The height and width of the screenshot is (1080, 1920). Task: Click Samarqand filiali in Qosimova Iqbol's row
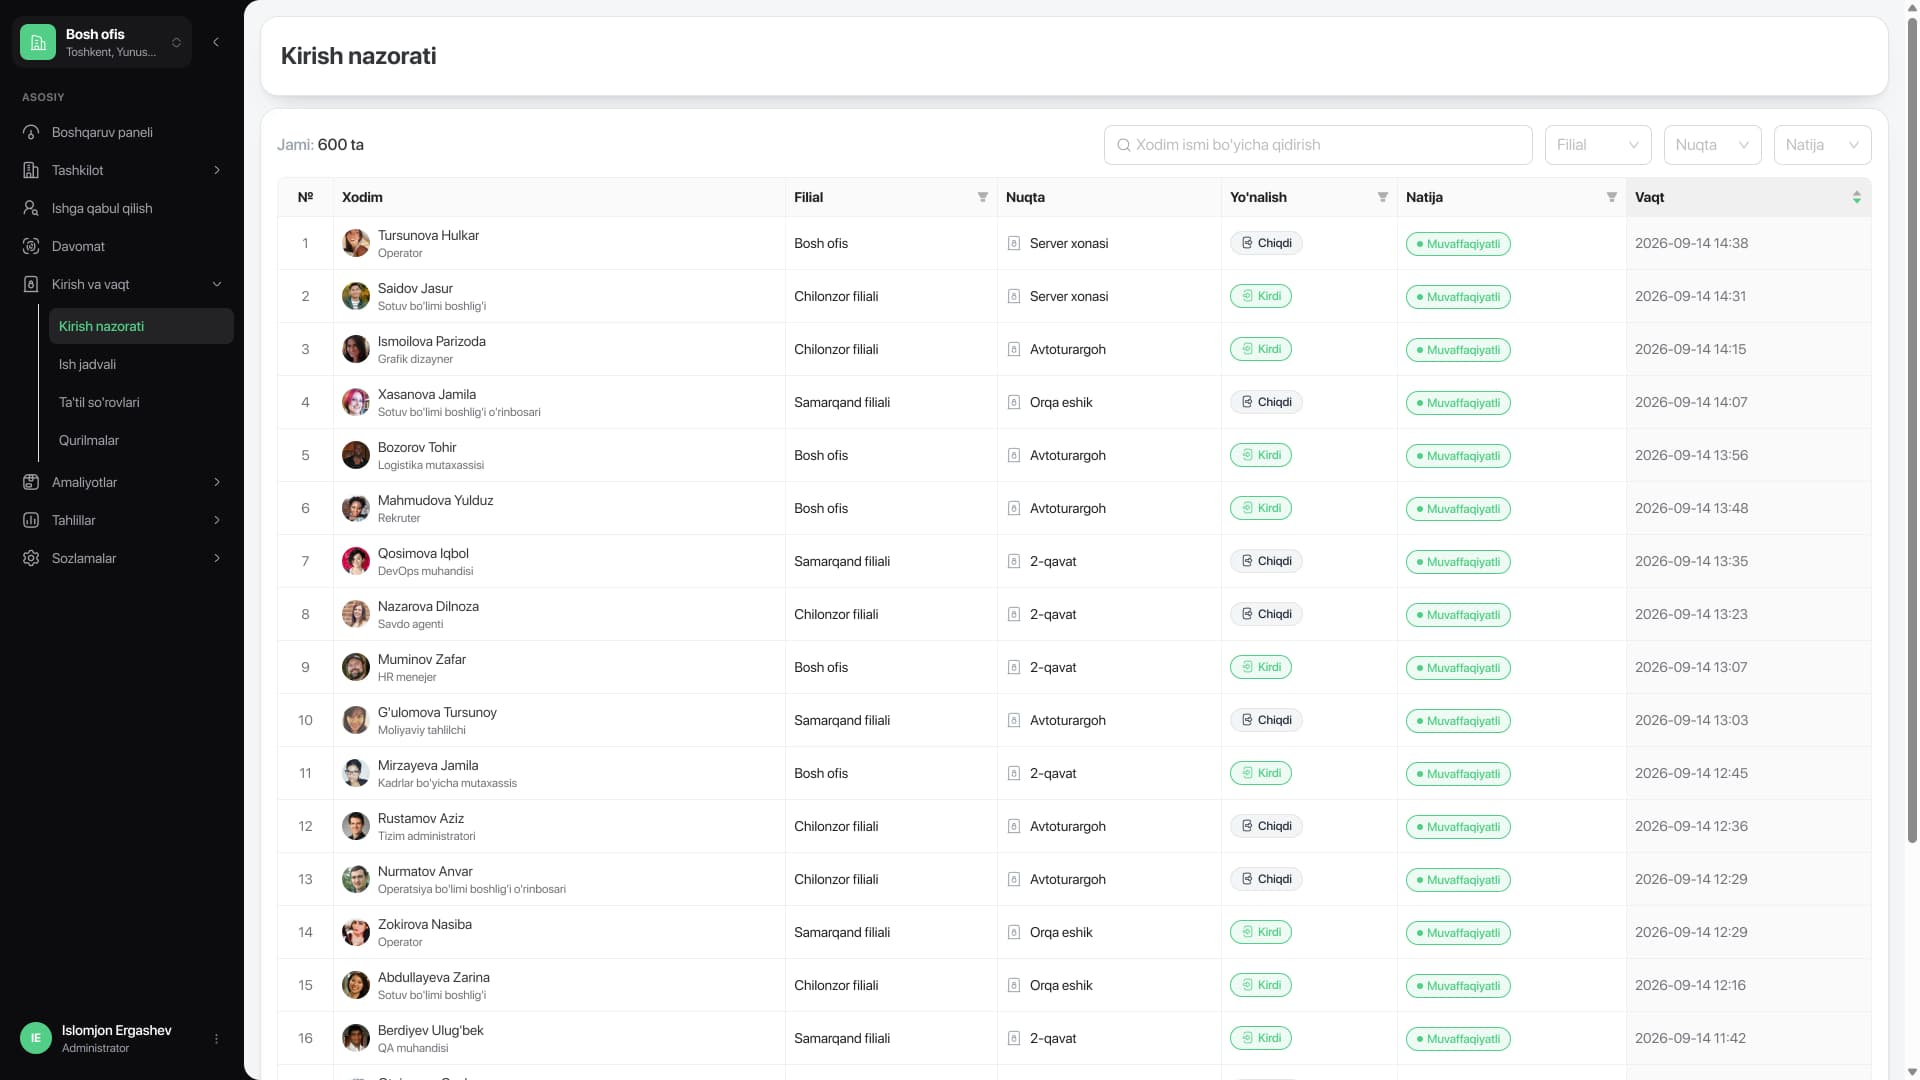842,561
